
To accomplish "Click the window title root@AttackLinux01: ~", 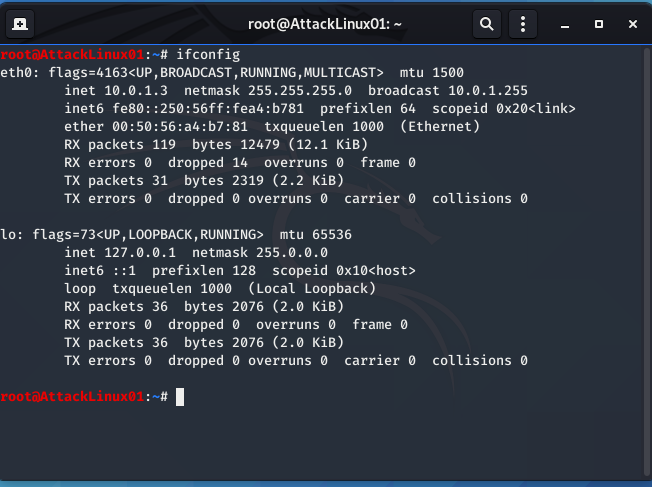I will pyautogui.click(x=325, y=24).
